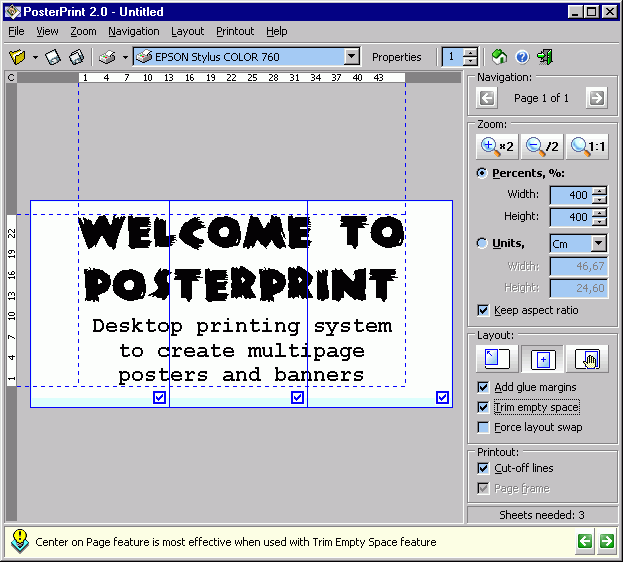Screen dimensions: 623x562
Task: Click the percent Width field
Action: (x=571, y=195)
